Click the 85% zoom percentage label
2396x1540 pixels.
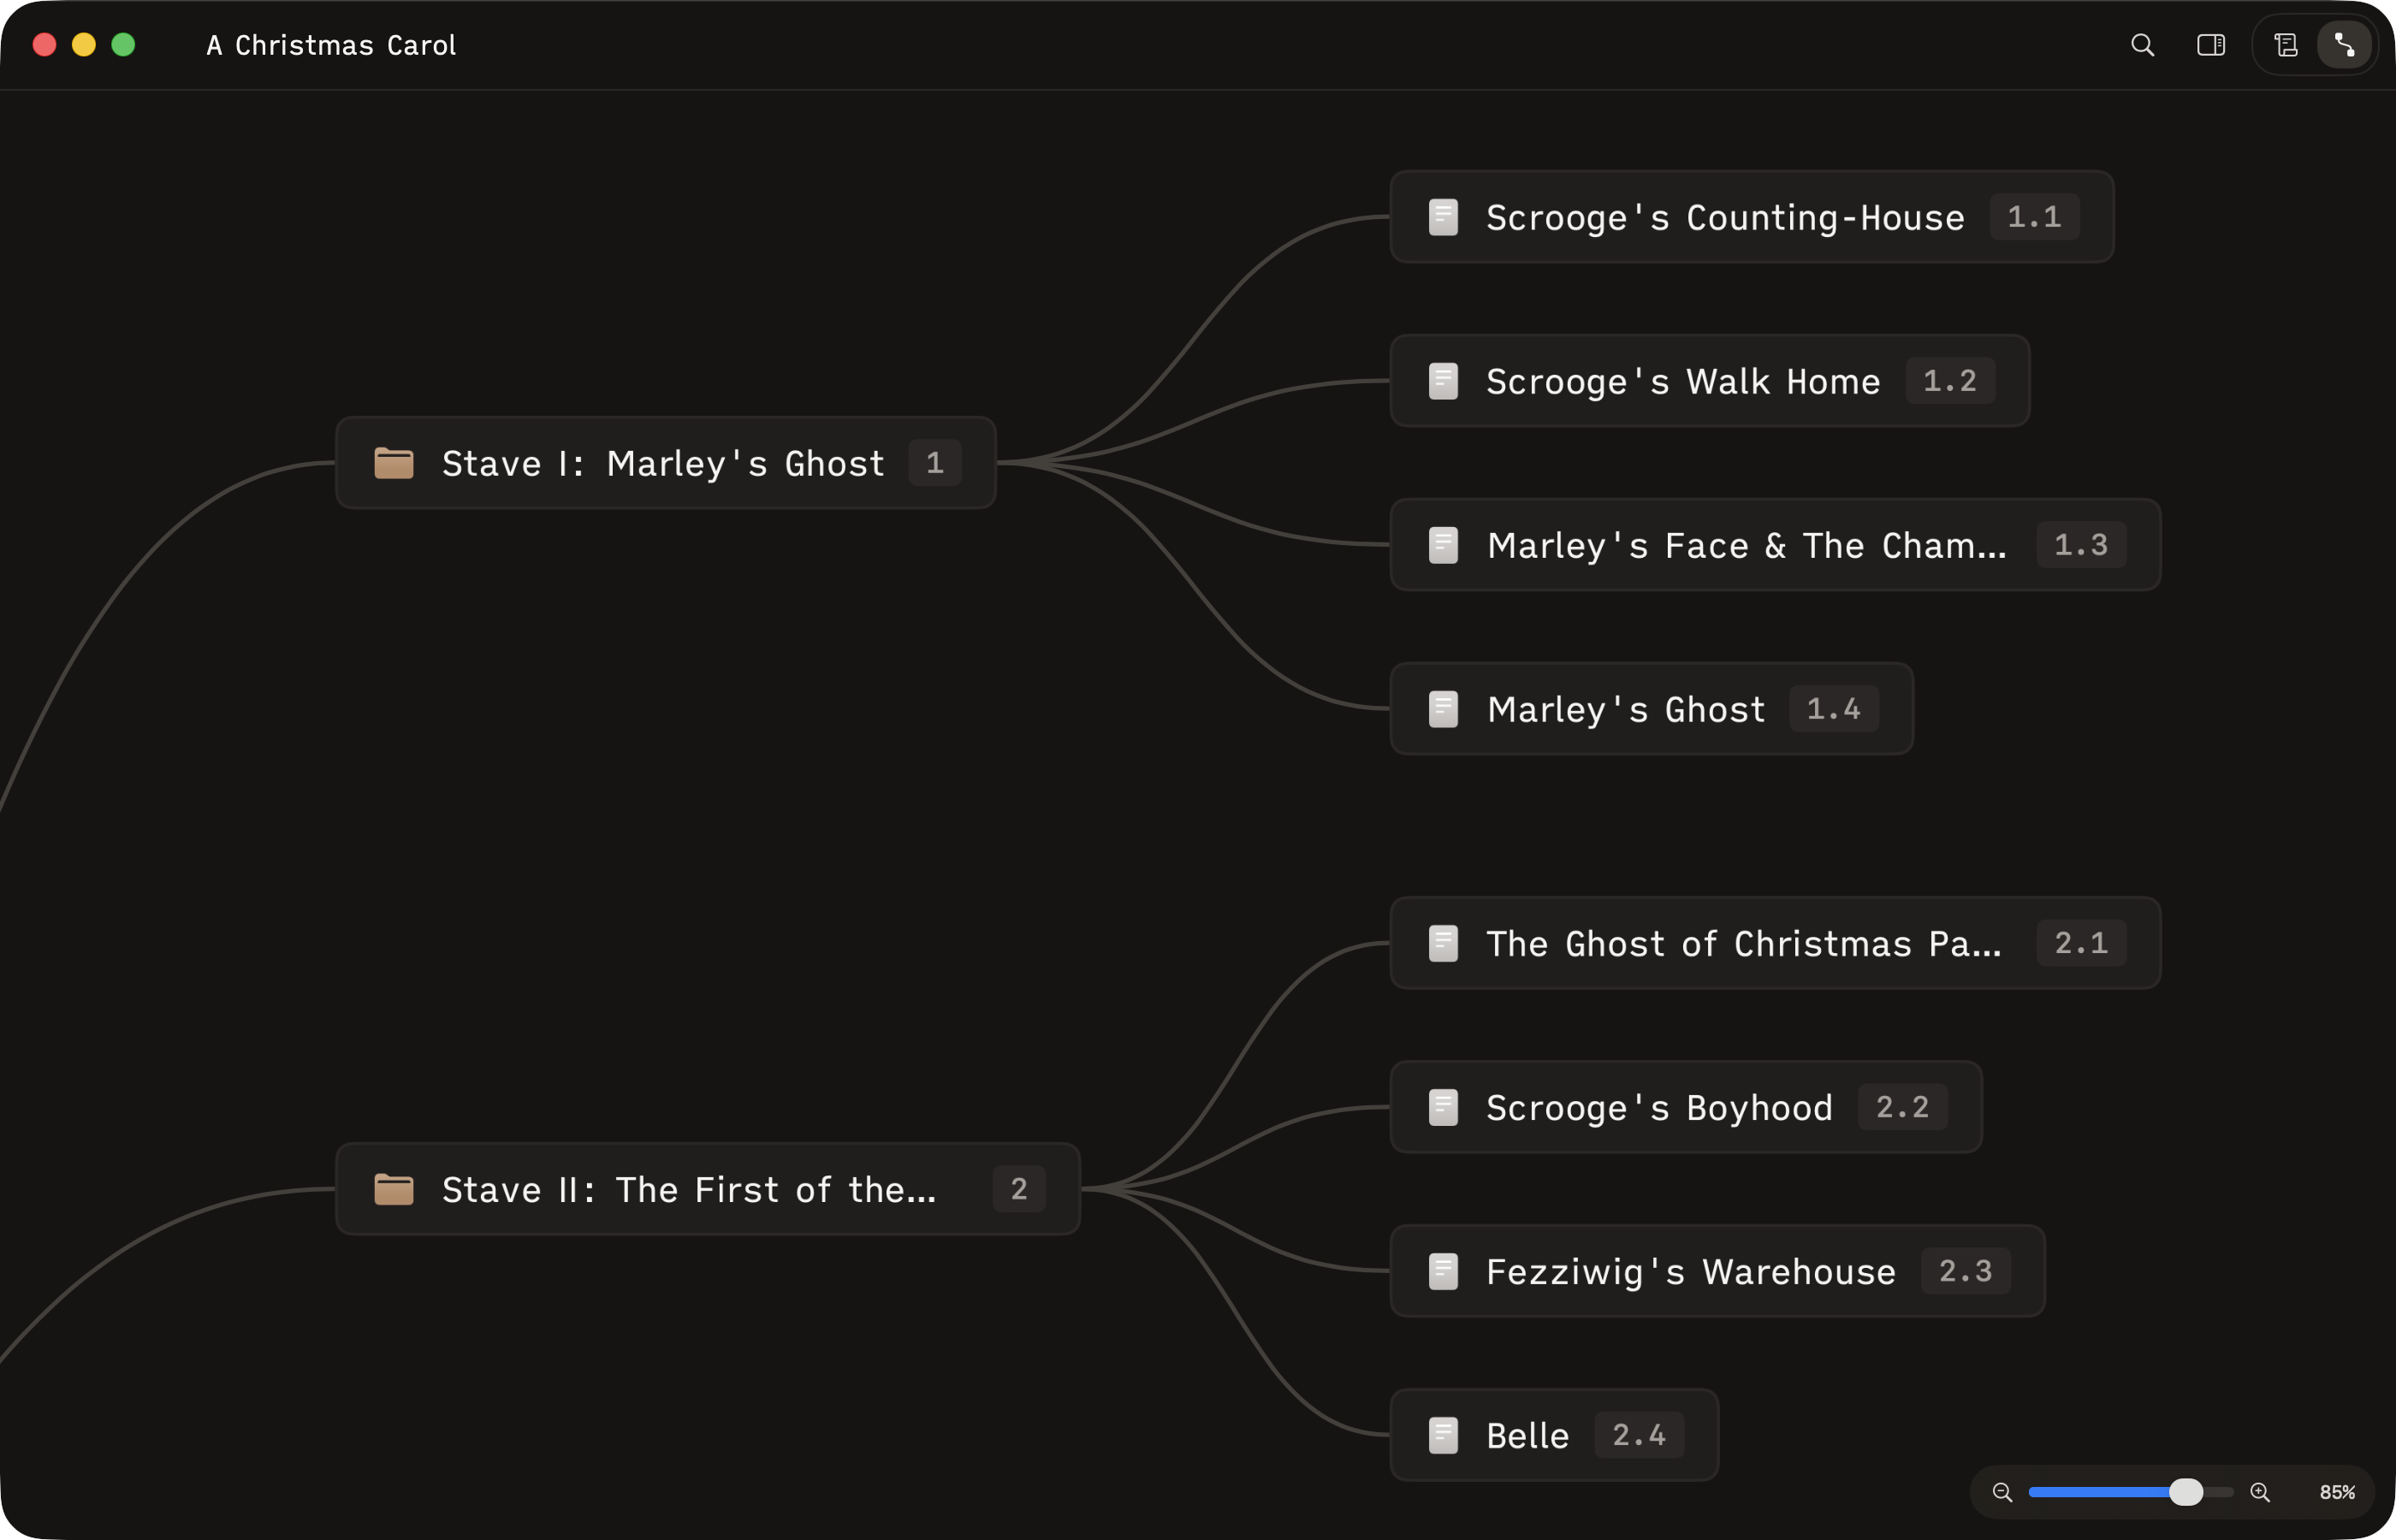(x=2337, y=1492)
